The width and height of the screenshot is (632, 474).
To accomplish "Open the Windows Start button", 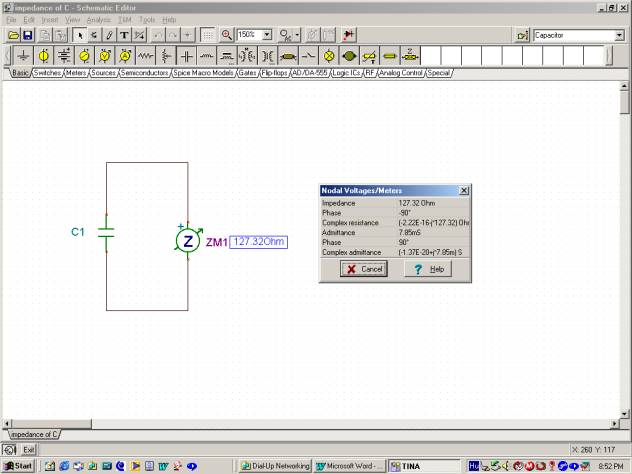I will pos(17,466).
